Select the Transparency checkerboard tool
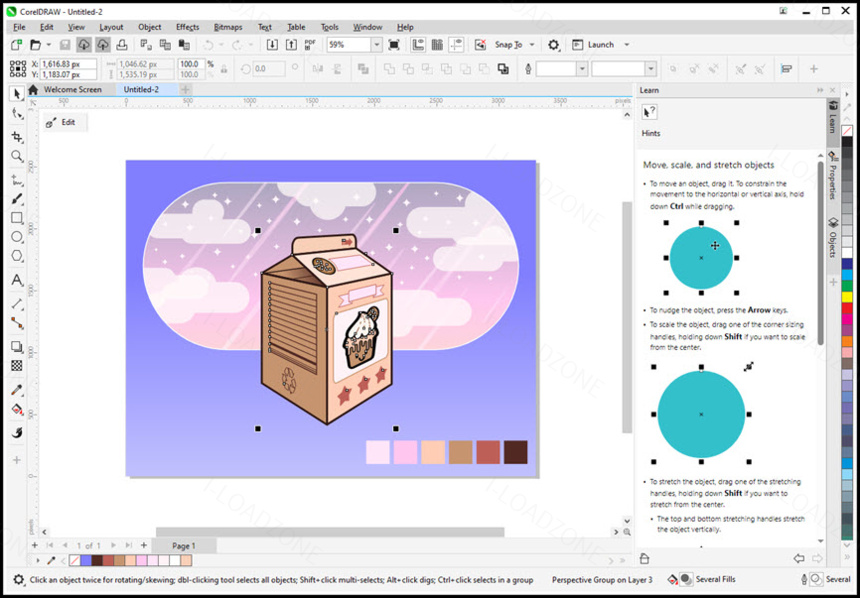 click(x=17, y=365)
